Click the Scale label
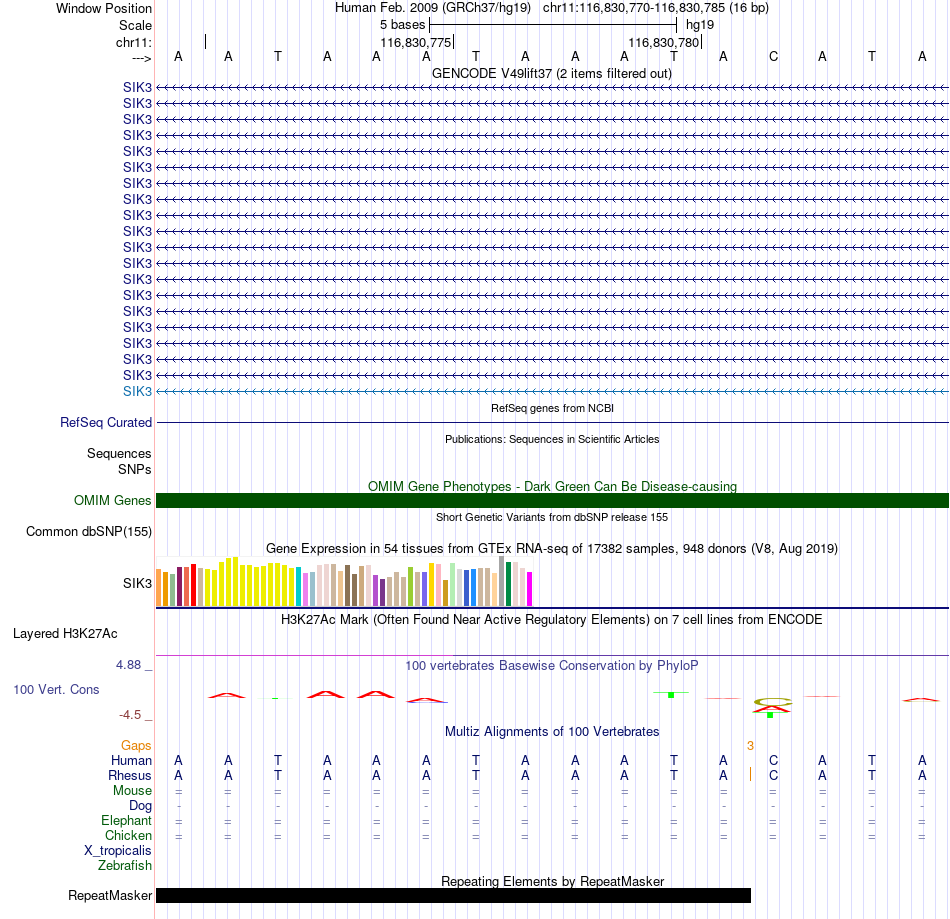The width and height of the screenshot is (950, 919). coord(135,25)
